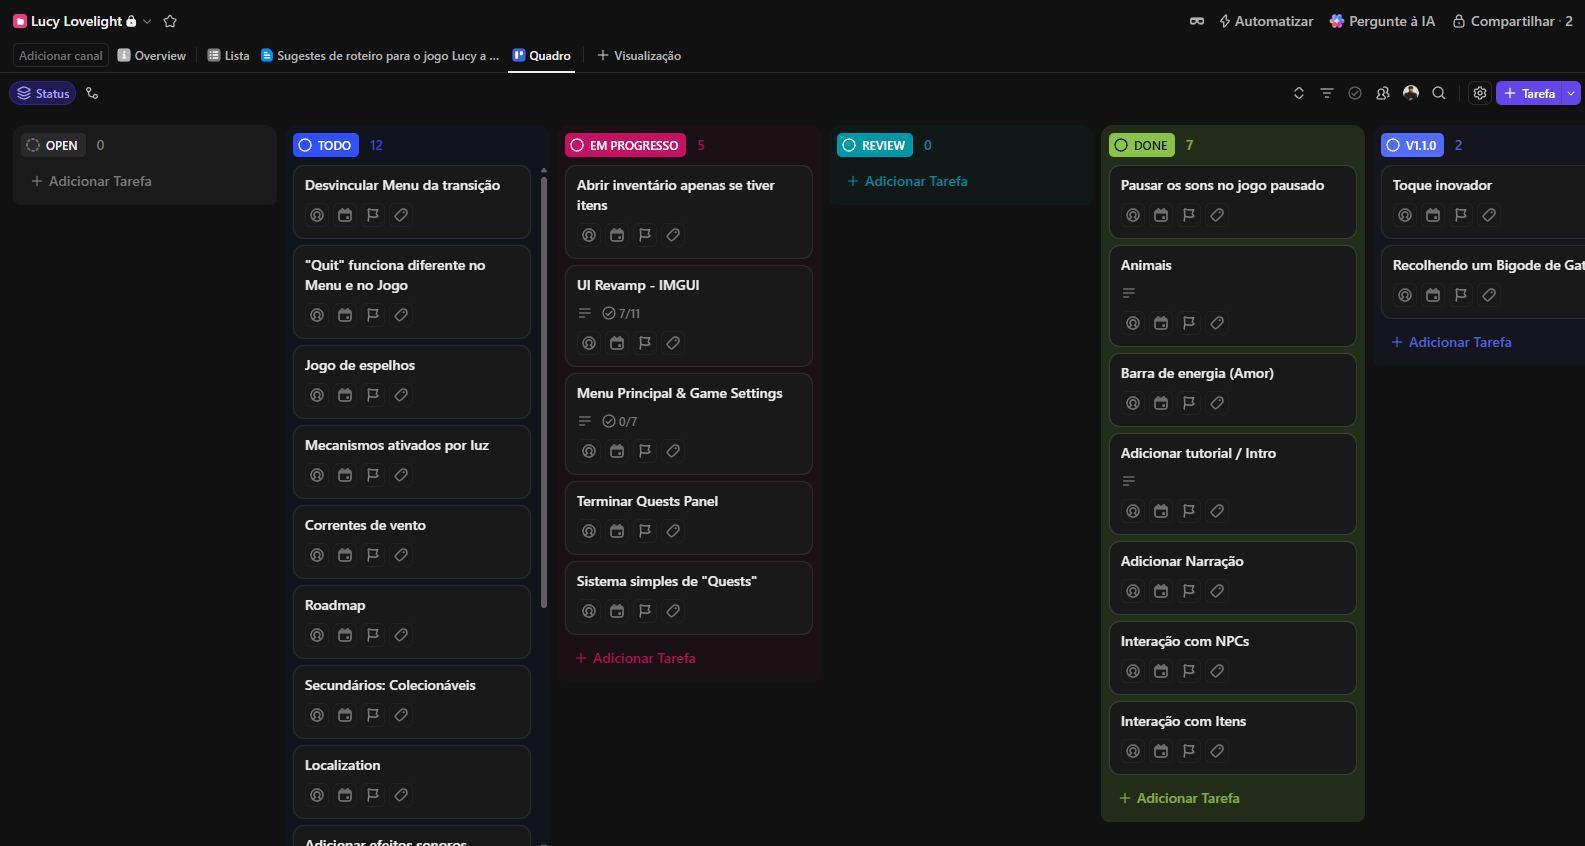This screenshot has height=846, width=1585.
Task: Open the Status grouping filter
Action: [43, 93]
